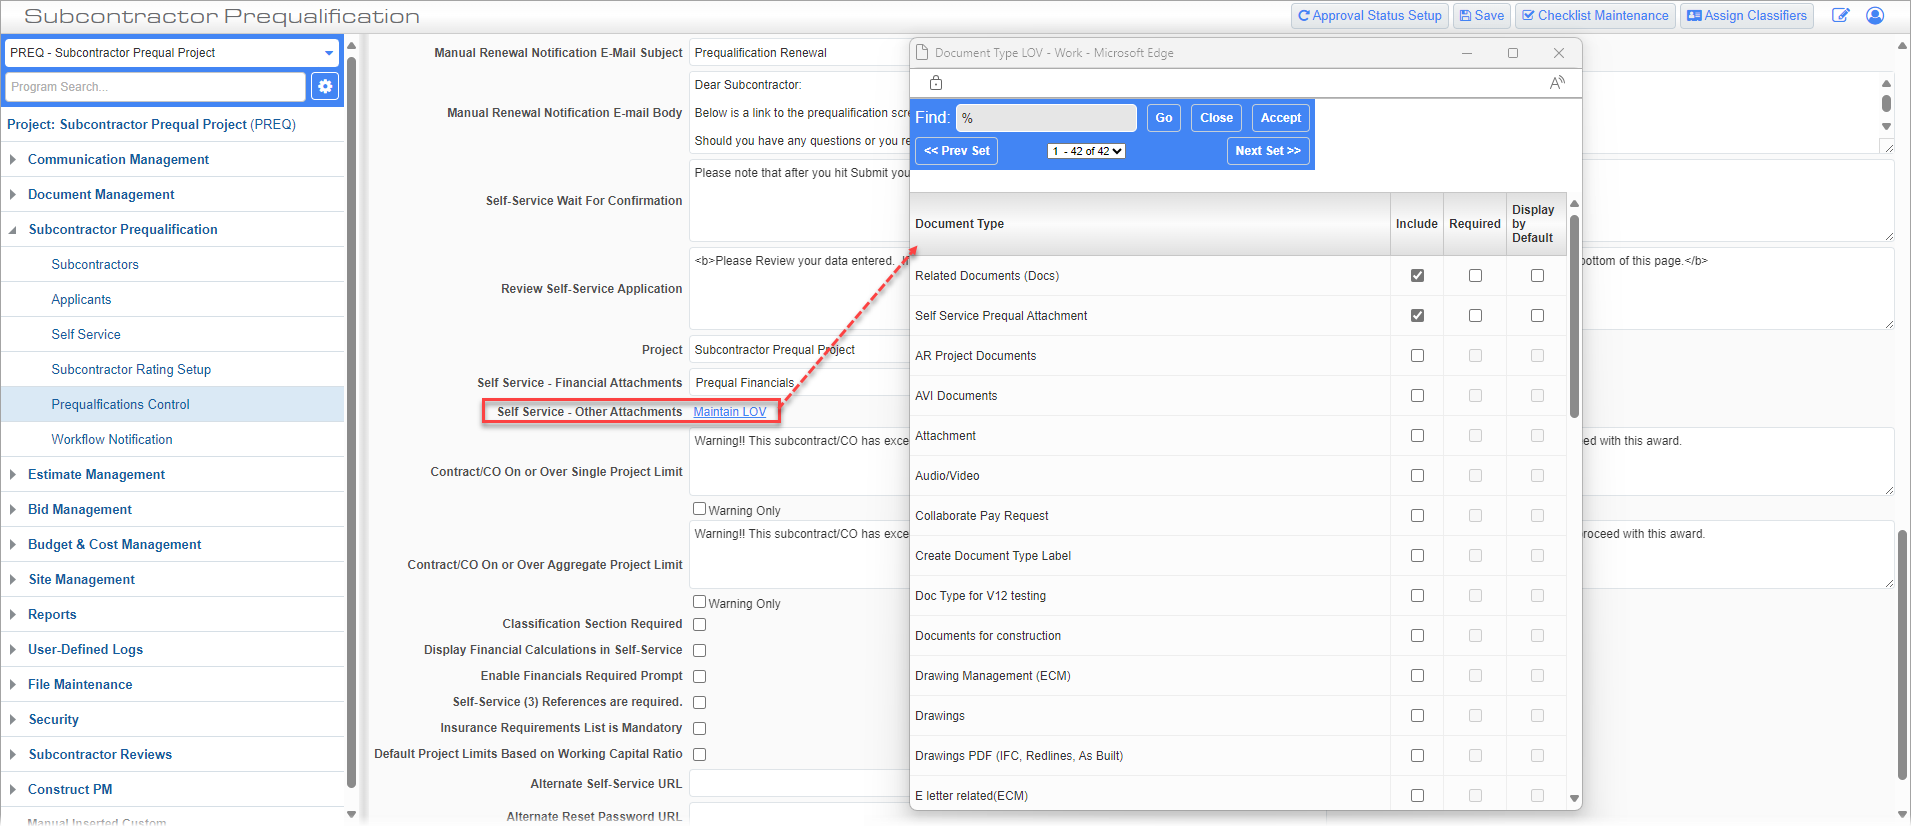
Task: Go to Prev Set of document types
Action: click(x=957, y=151)
